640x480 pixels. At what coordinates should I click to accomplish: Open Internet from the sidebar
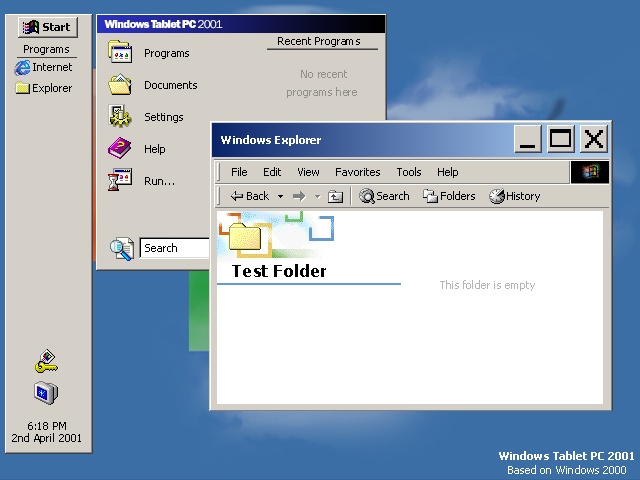[43, 67]
